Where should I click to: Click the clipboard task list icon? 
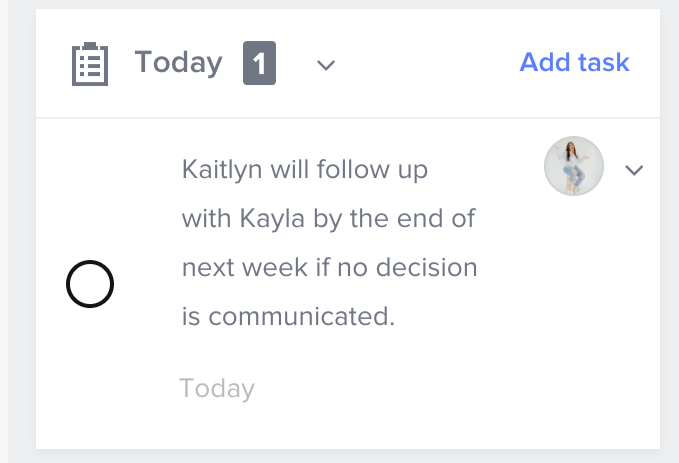[x=91, y=64]
